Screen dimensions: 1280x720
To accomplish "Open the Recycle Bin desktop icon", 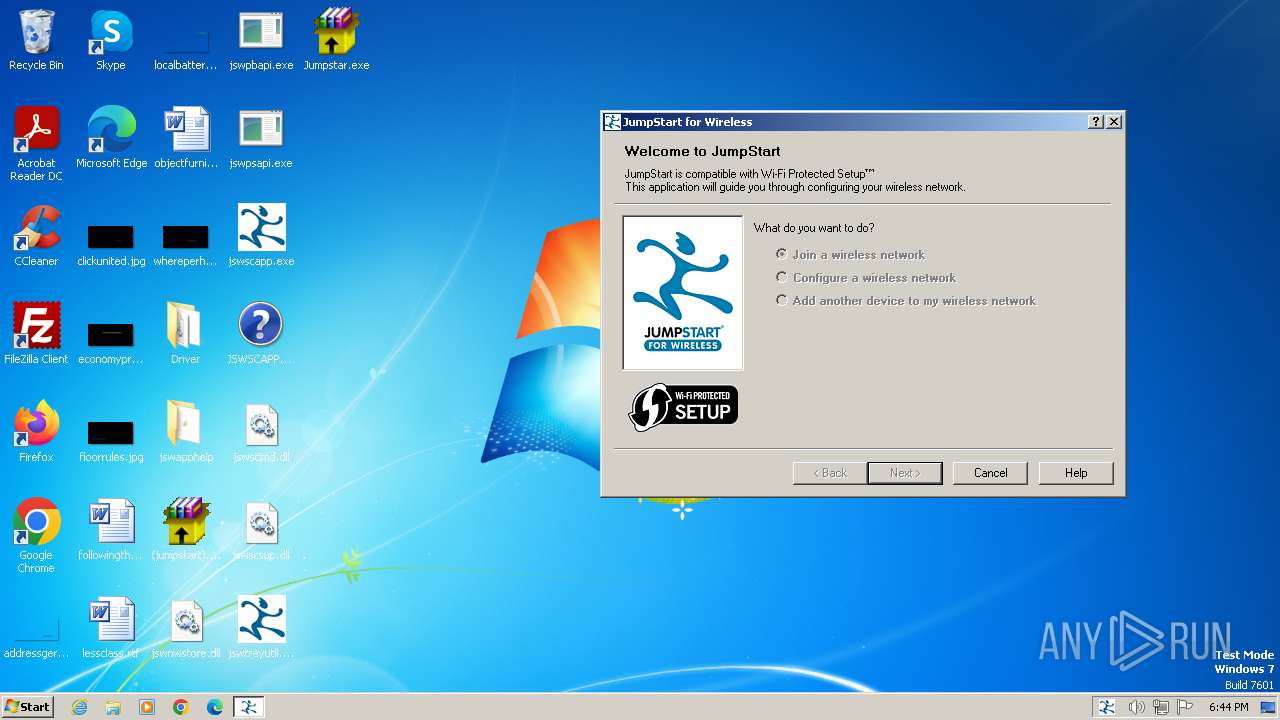I will coord(36,40).
